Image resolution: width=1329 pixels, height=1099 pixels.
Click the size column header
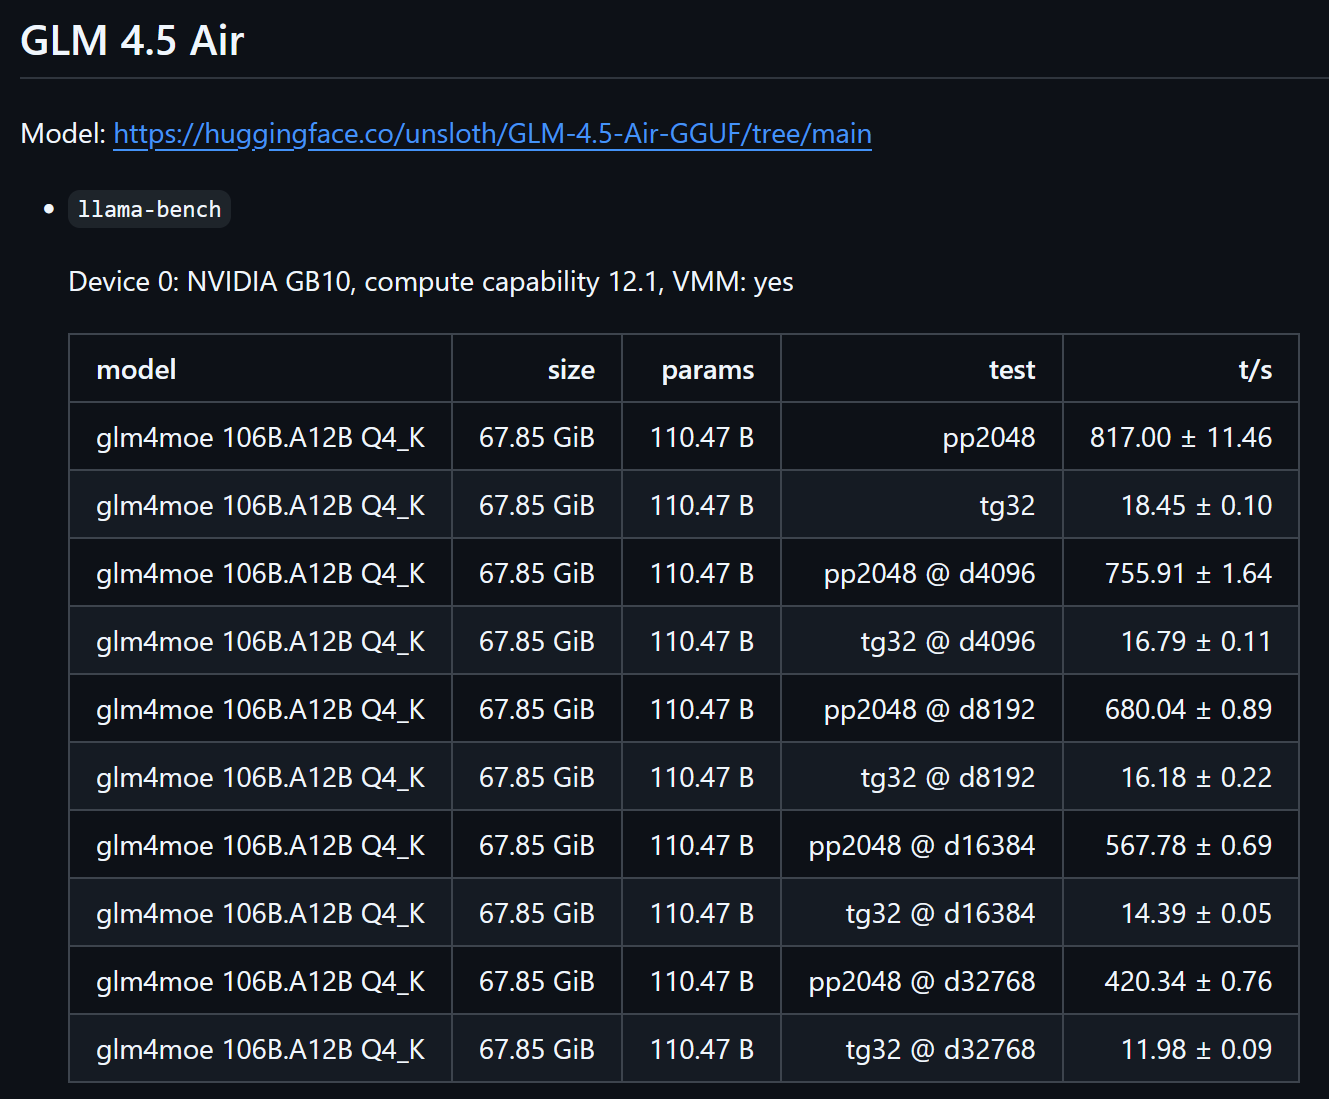click(571, 370)
